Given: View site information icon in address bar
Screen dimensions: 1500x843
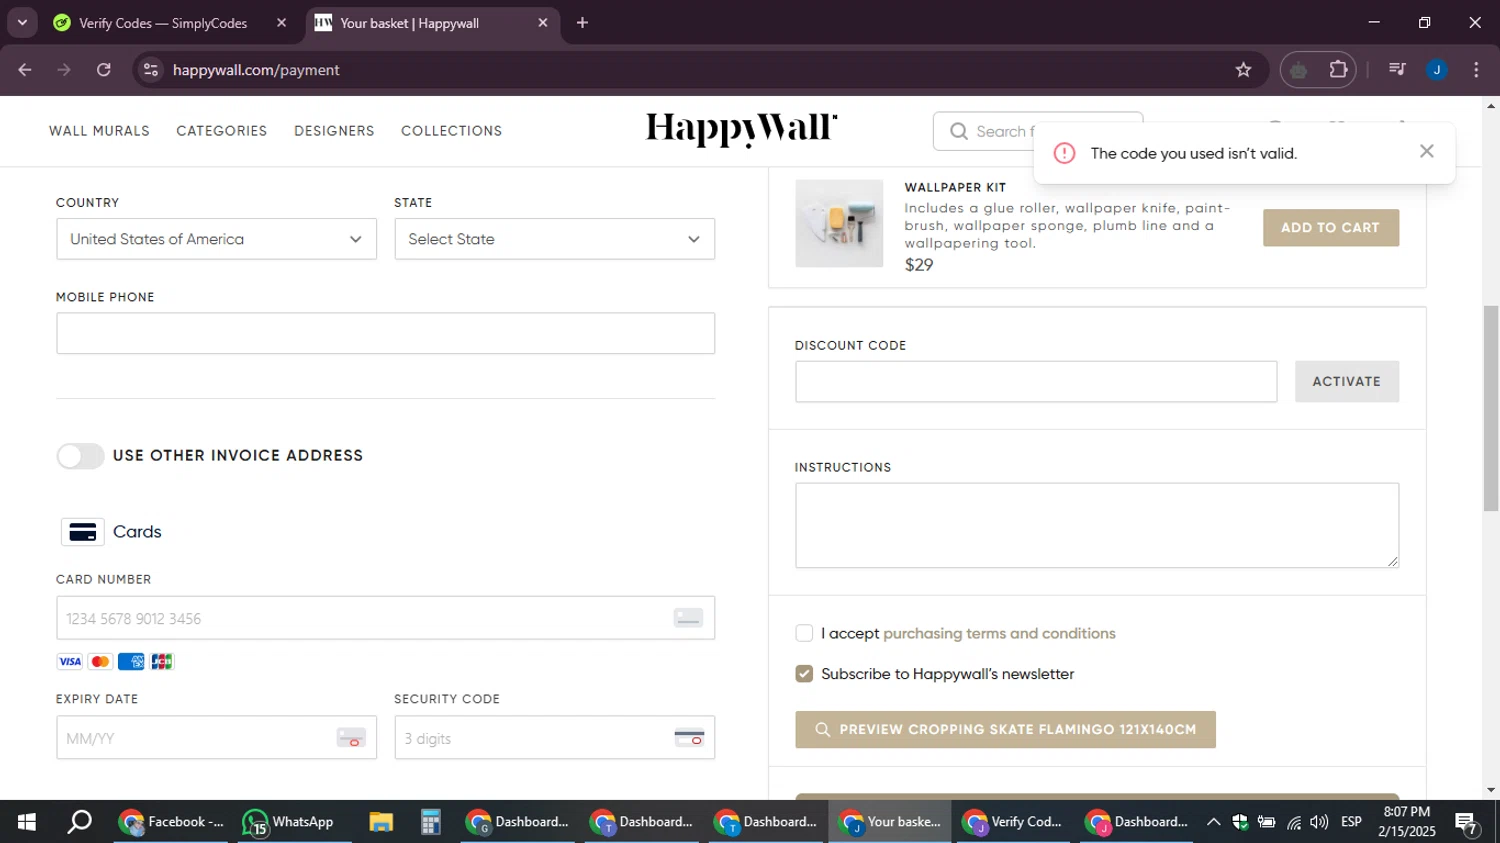Looking at the screenshot, I should coord(151,70).
